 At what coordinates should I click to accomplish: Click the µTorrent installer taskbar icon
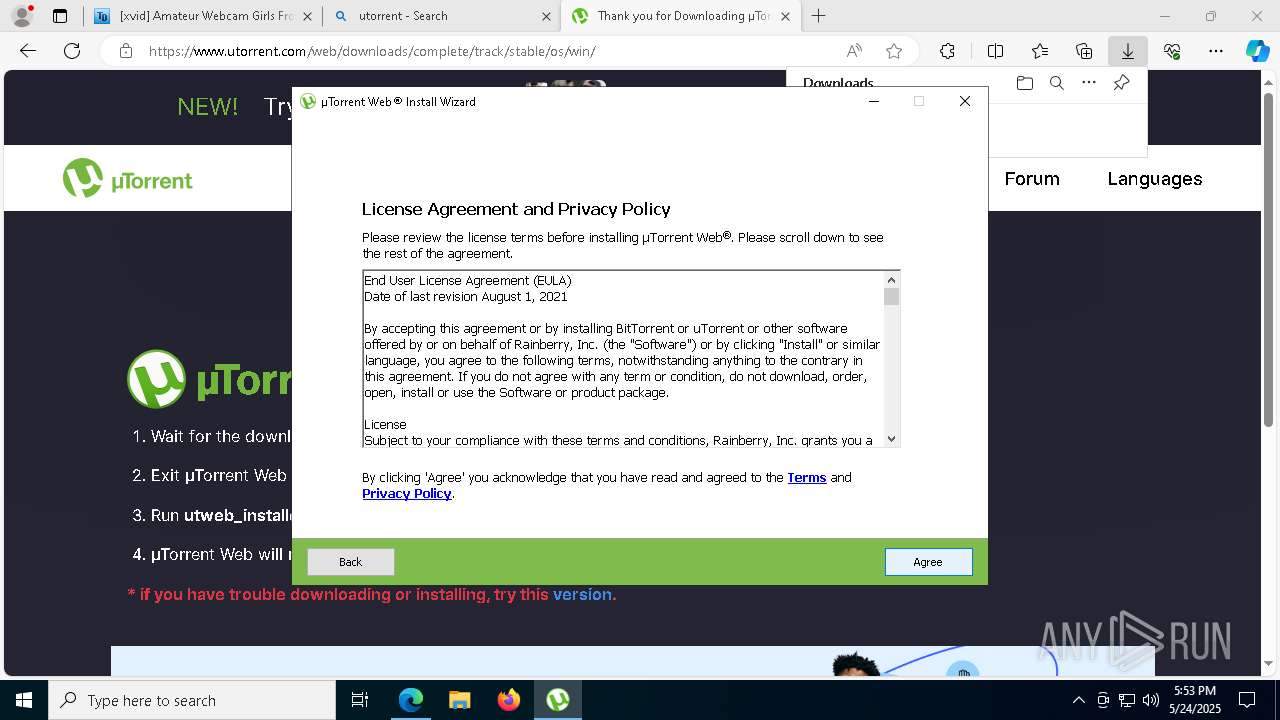[x=558, y=700]
